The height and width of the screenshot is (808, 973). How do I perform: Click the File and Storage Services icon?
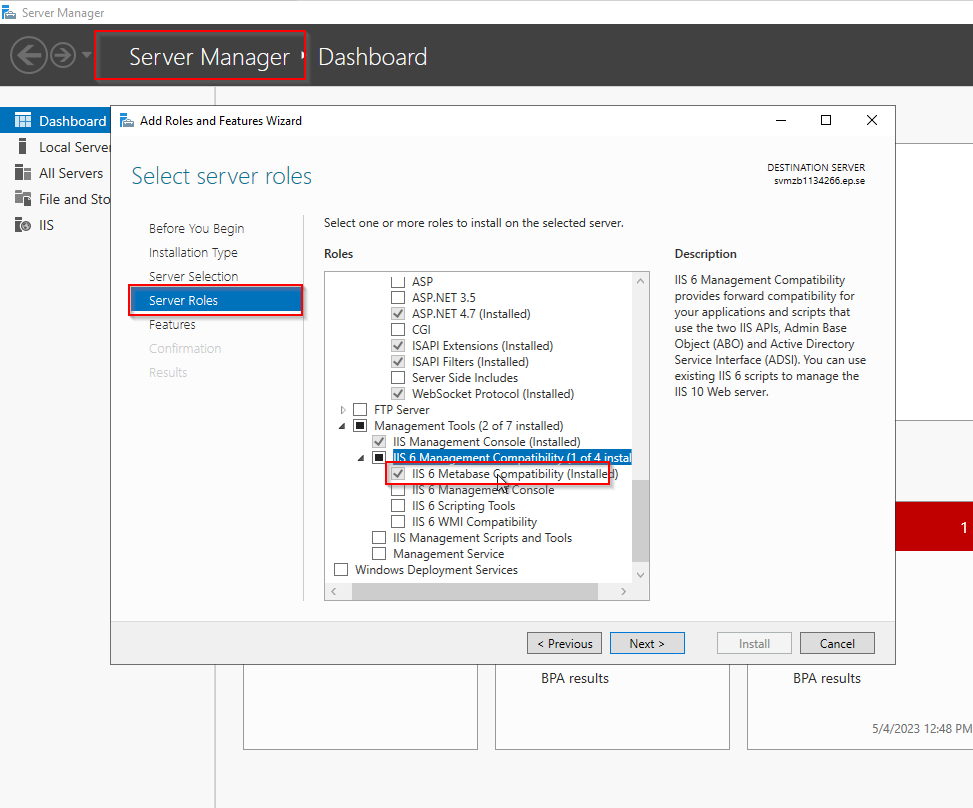coord(23,199)
